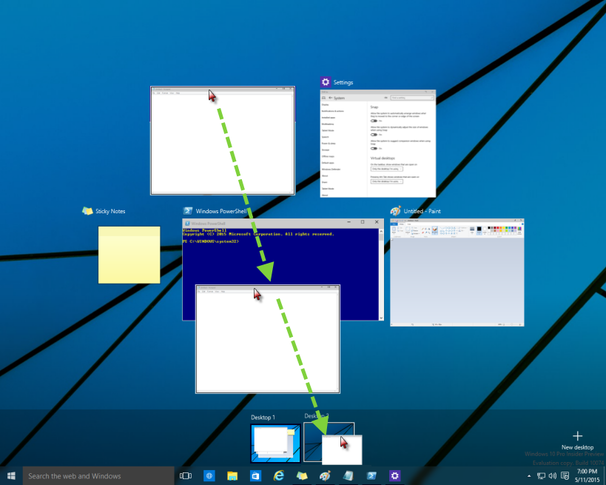This screenshot has width=606, height=485.
Task: Toggle the third Snap switch in Settings
Action: [374, 148]
